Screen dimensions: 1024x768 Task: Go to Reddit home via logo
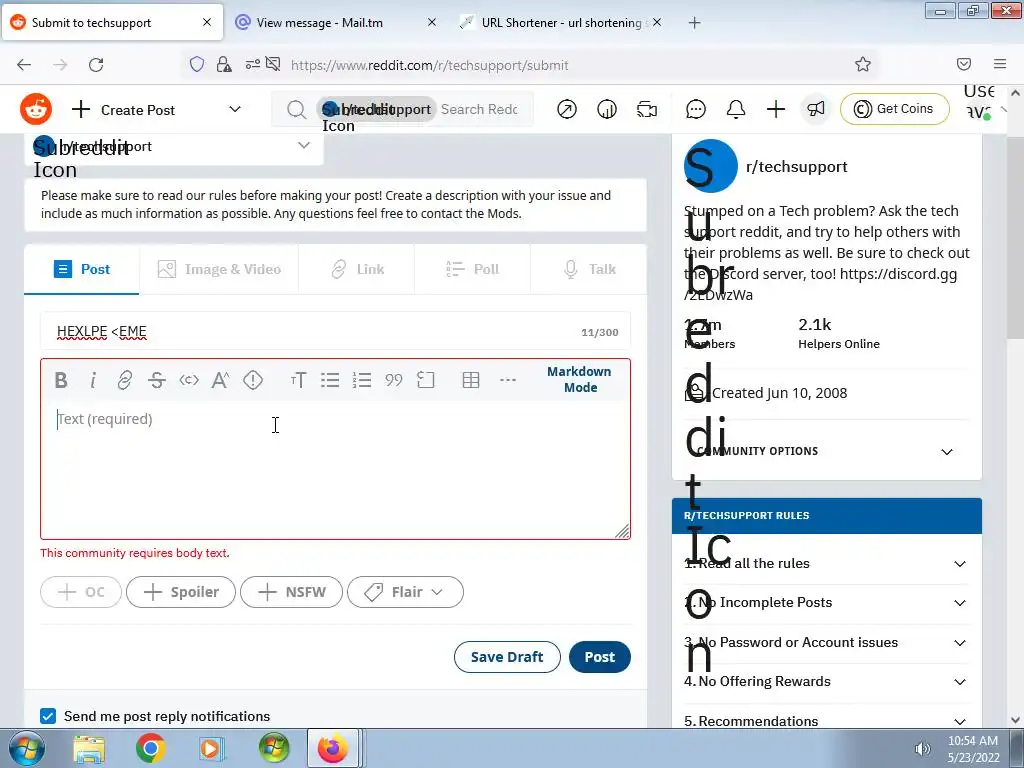click(36, 109)
